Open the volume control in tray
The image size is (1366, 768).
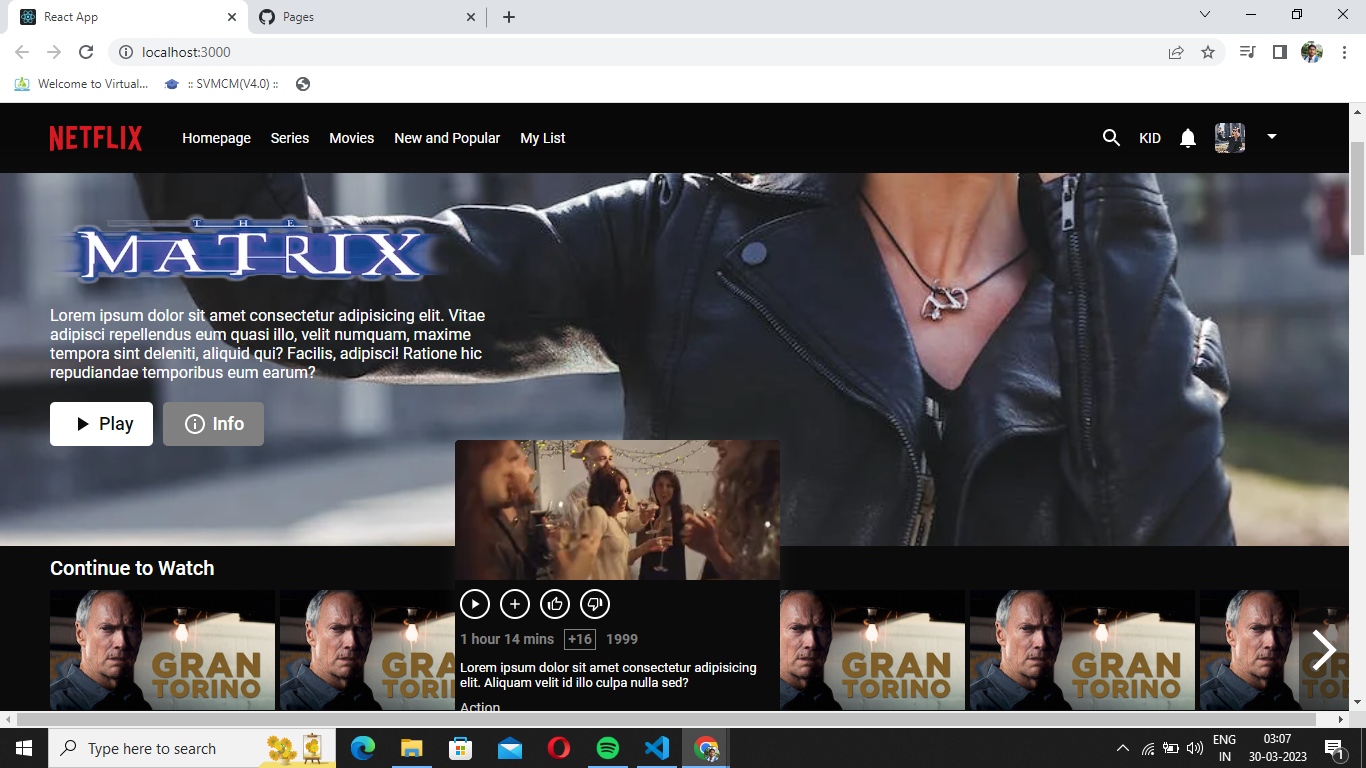1194,748
